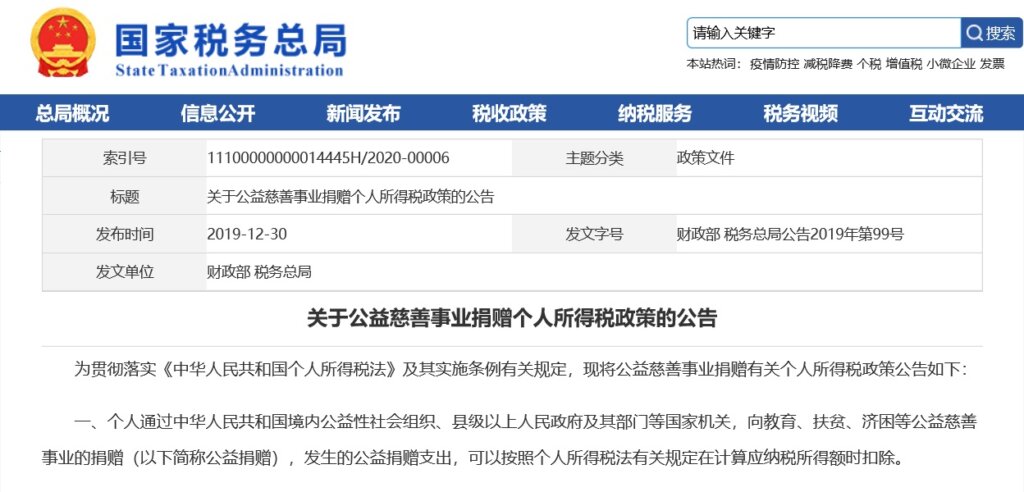The height and width of the screenshot is (492, 1024).
Task: Open the 税收政策 menu
Action: tap(509, 114)
